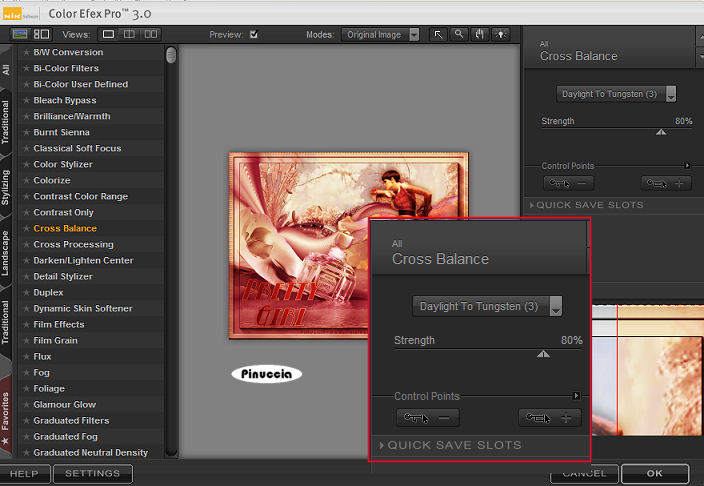Click the plus control point button in enlarged inset
704x486 pixels.
pyautogui.click(x=550, y=418)
